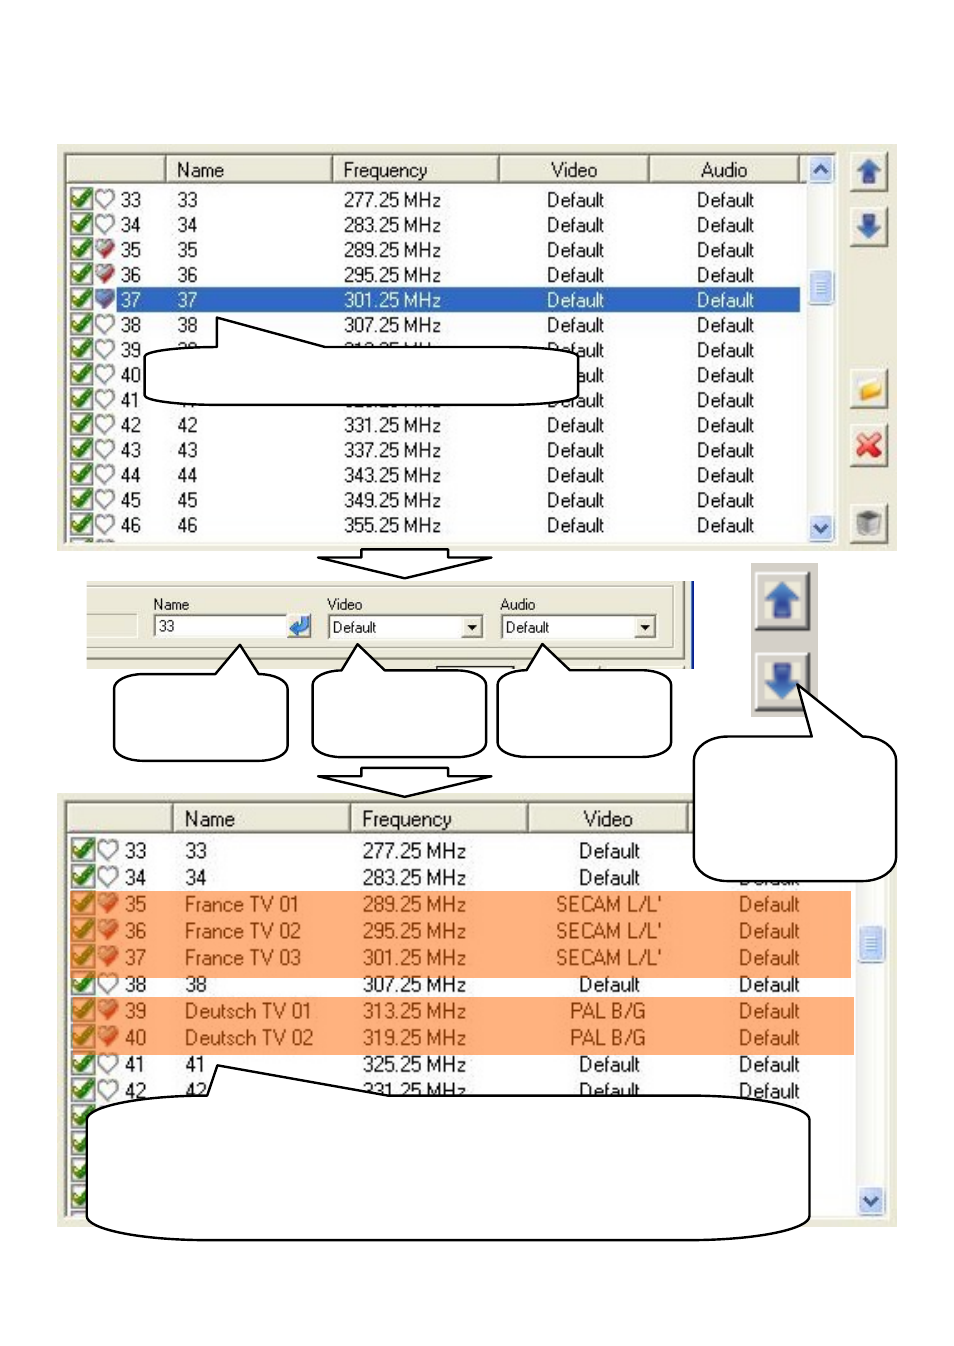
Task: Click the red heart beside Deutsch TV 02
Action: (108, 1037)
